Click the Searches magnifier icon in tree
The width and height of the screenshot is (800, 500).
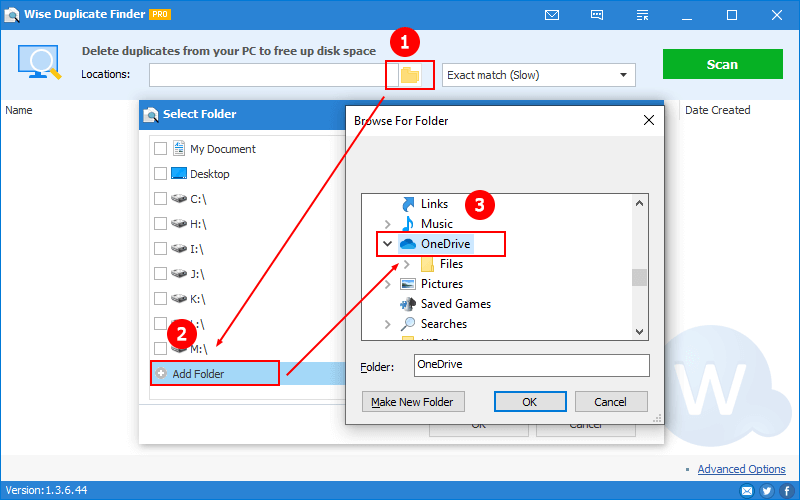[x=408, y=323]
